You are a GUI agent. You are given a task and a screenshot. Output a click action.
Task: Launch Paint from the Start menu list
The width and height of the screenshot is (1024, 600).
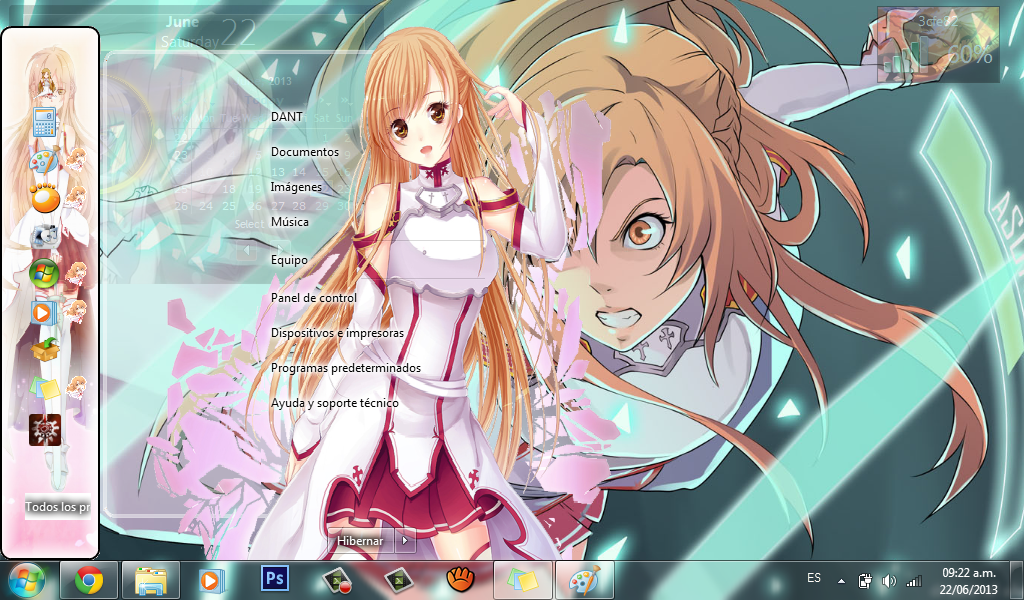coord(44,161)
